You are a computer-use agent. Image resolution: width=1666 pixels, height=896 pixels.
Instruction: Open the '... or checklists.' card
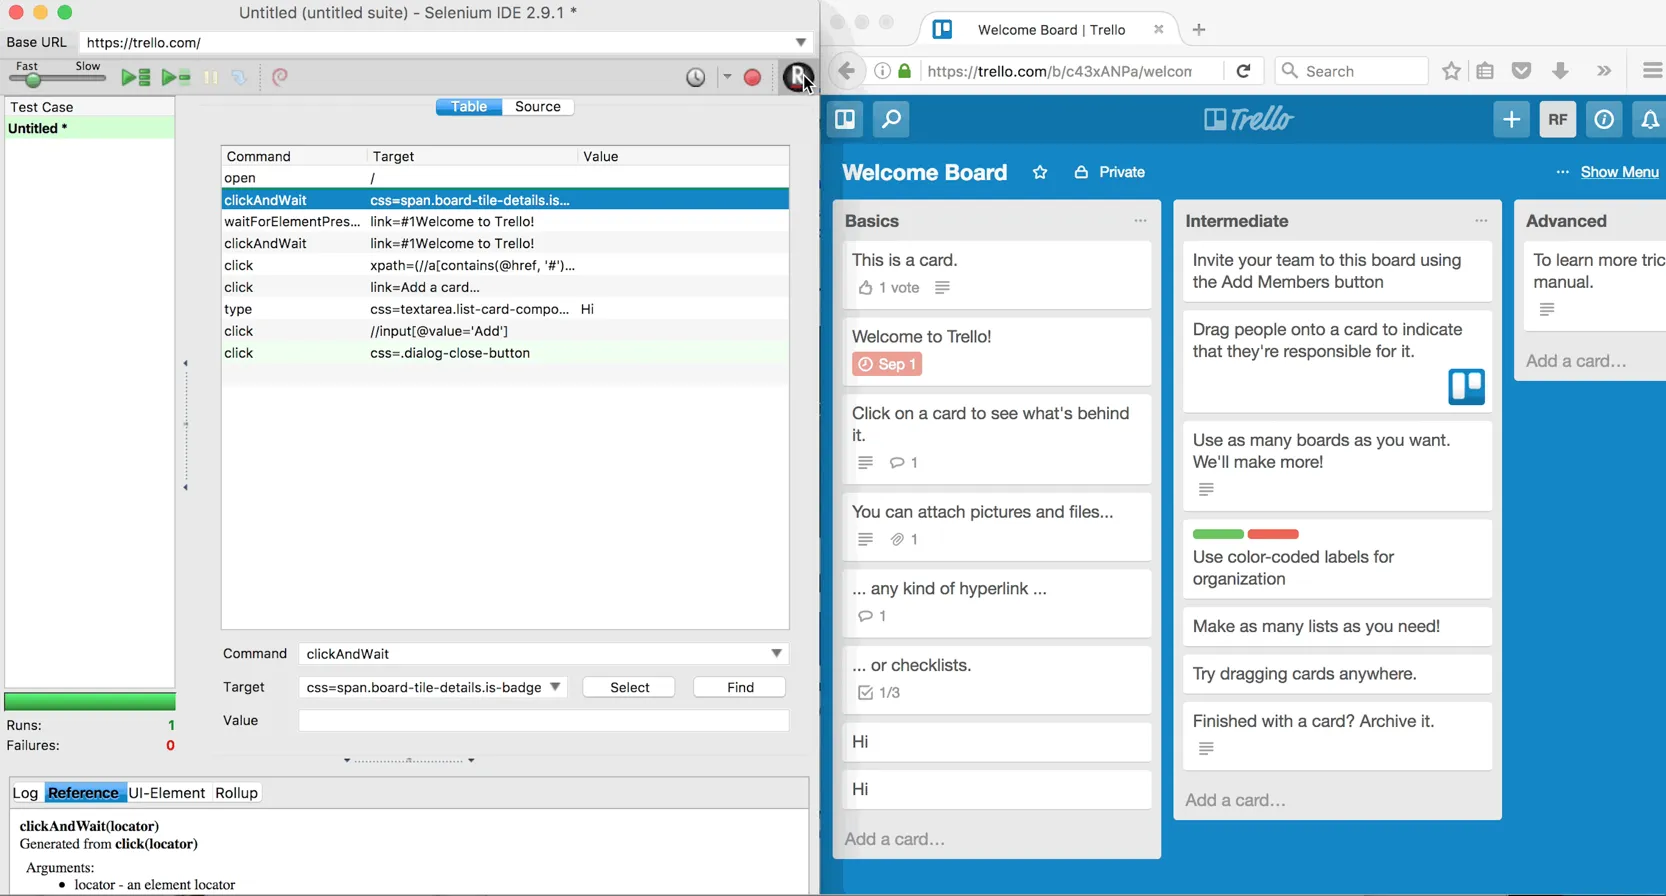pyautogui.click(x=997, y=679)
